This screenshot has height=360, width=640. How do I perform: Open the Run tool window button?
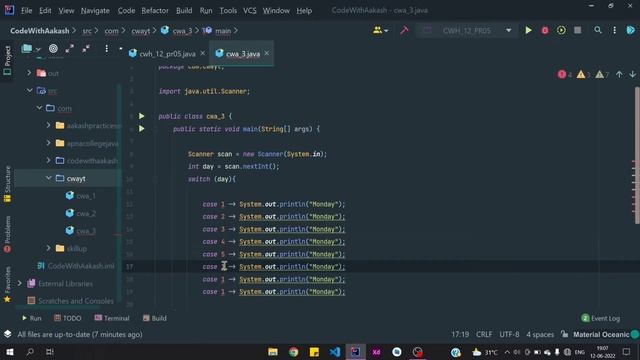point(31,318)
